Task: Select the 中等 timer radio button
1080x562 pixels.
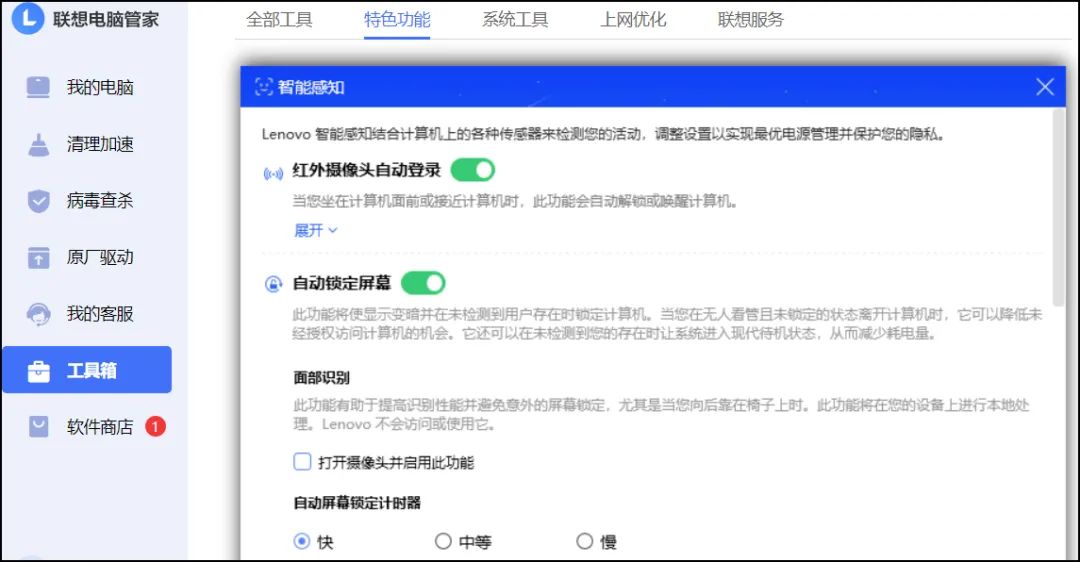Action: (443, 541)
